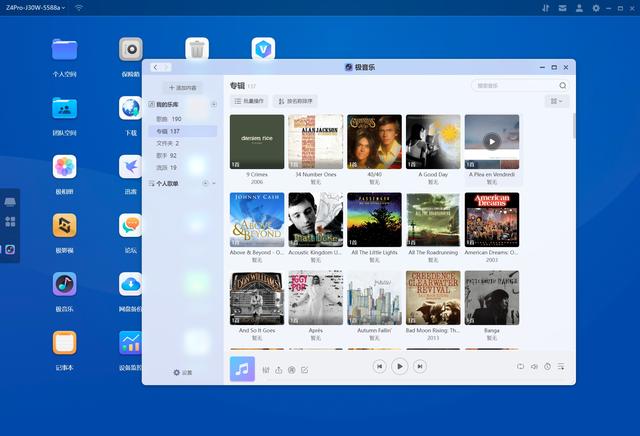The width and height of the screenshot is (640, 436).
Task: Select the 专辑 137 sidebar item
Action: coord(182,131)
